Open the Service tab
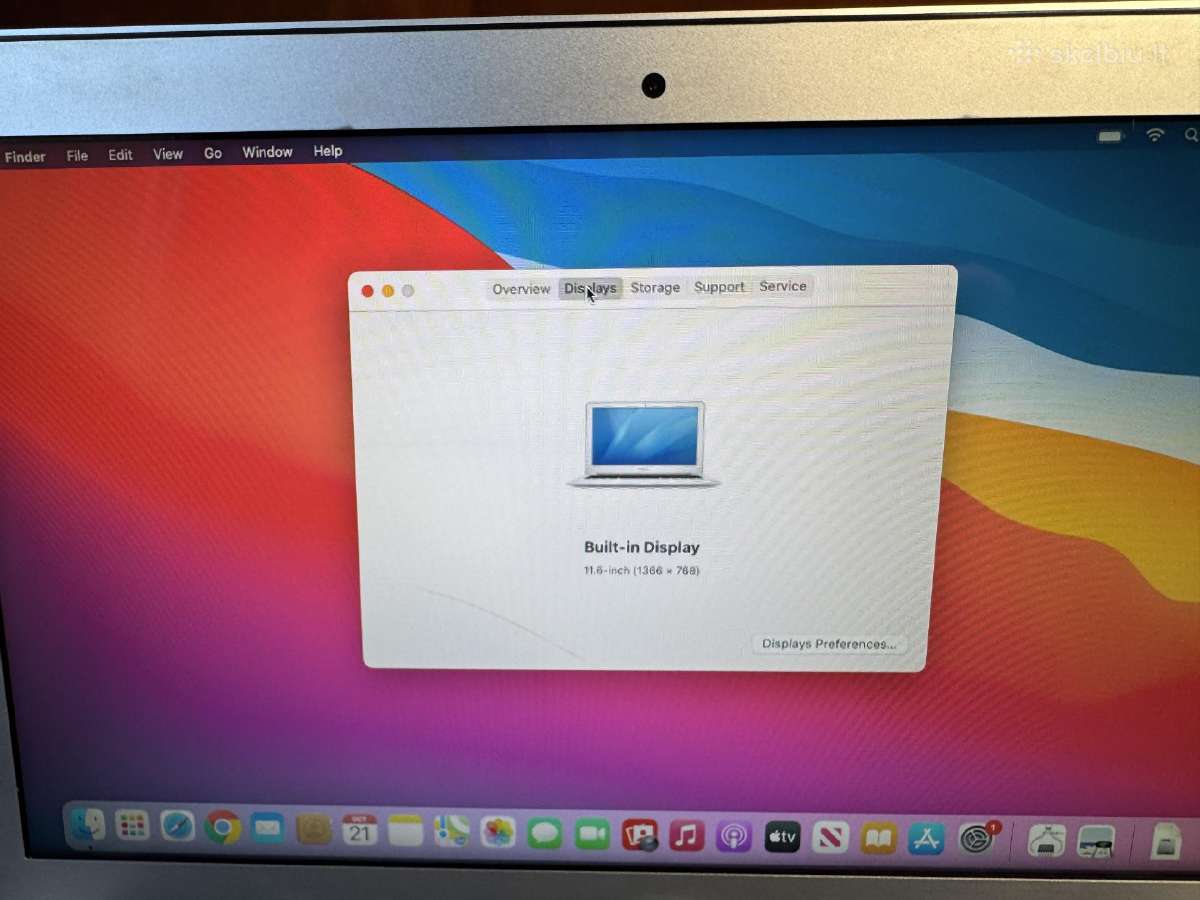The height and width of the screenshot is (900, 1200). tap(782, 286)
